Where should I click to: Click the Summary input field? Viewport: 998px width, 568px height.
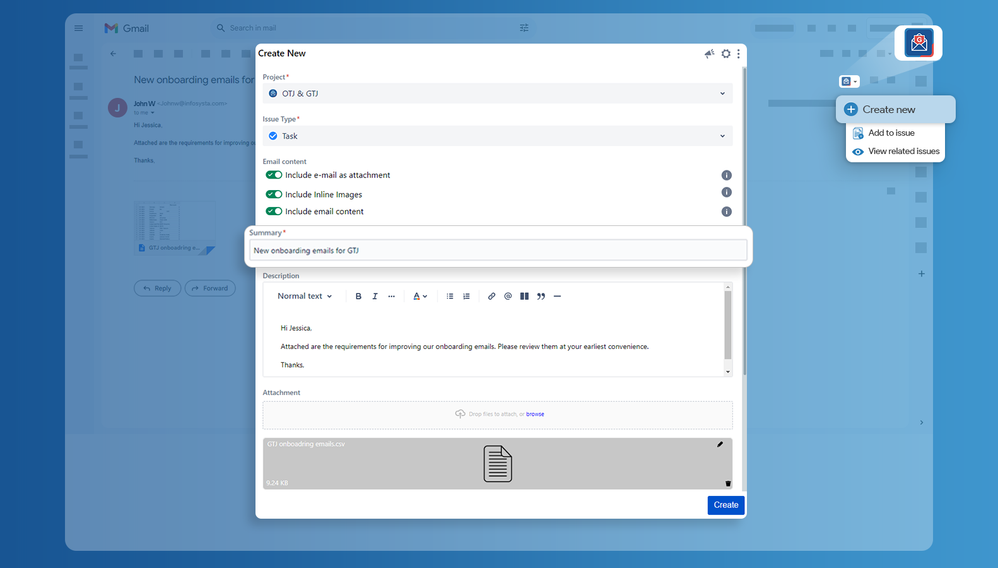[498, 250]
